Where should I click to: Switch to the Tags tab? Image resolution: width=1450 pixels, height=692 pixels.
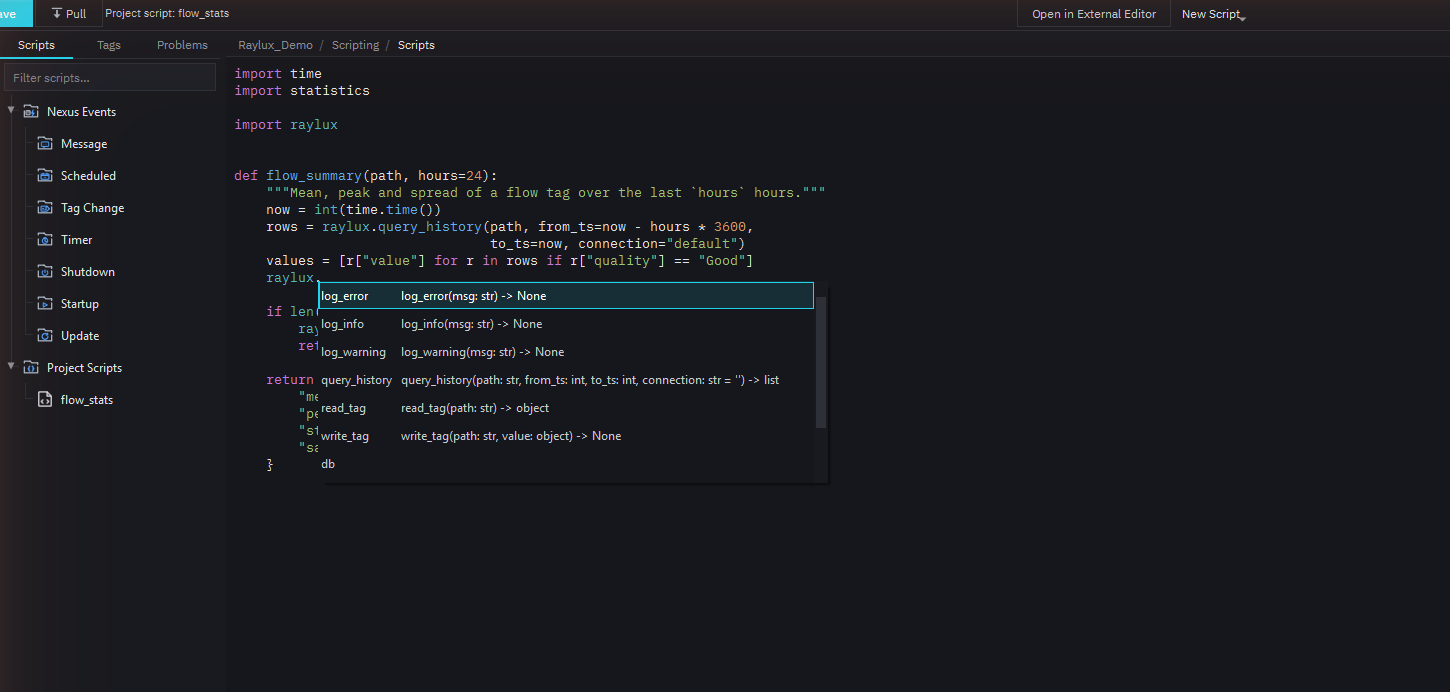point(109,45)
